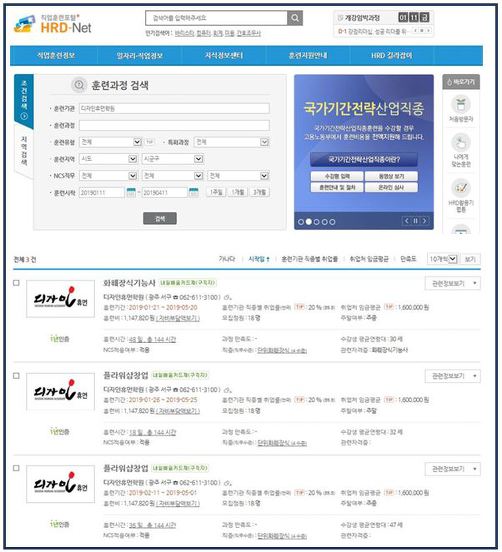Click the gray 검색 search button

(160, 218)
